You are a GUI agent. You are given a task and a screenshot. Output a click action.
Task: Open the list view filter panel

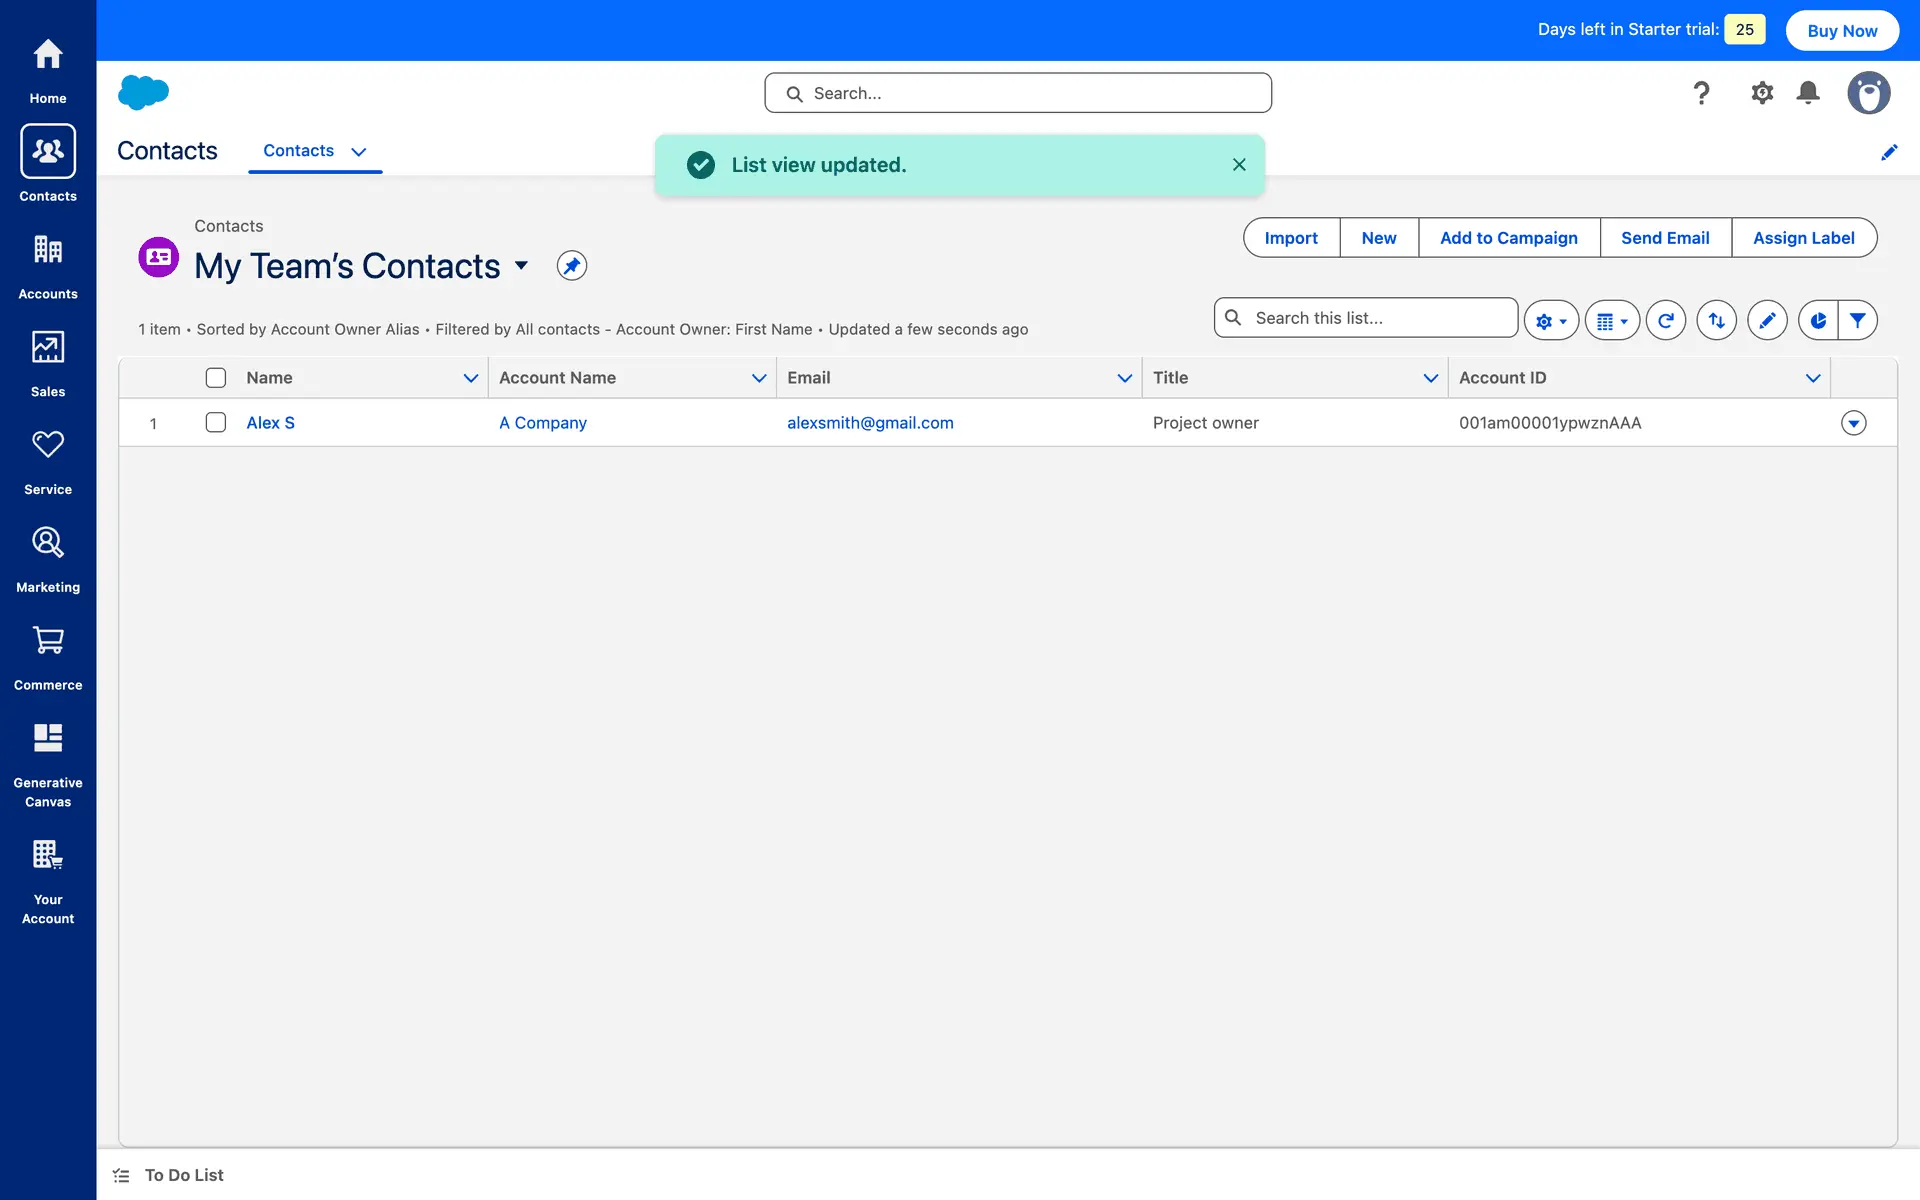(x=1857, y=321)
